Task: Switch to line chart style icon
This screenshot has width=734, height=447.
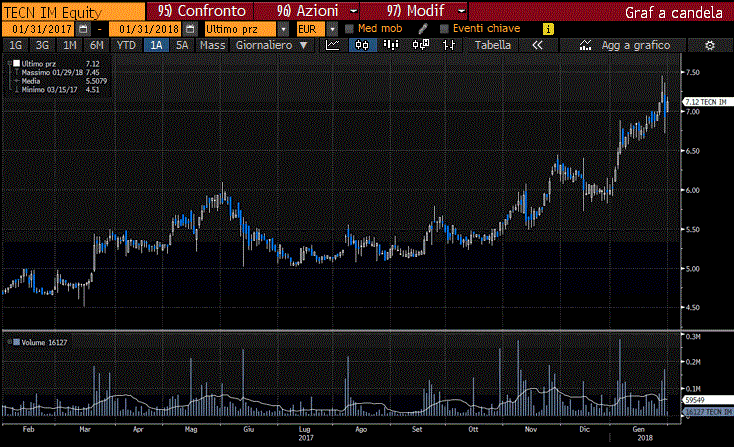Action: pos(333,46)
